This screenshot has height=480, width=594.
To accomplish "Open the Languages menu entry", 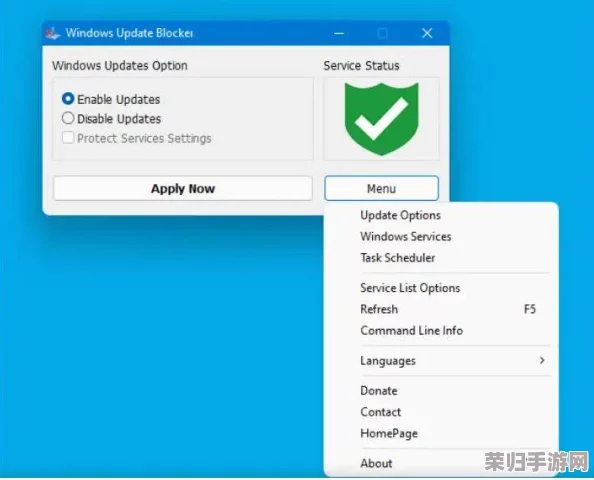I will click(441, 361).
